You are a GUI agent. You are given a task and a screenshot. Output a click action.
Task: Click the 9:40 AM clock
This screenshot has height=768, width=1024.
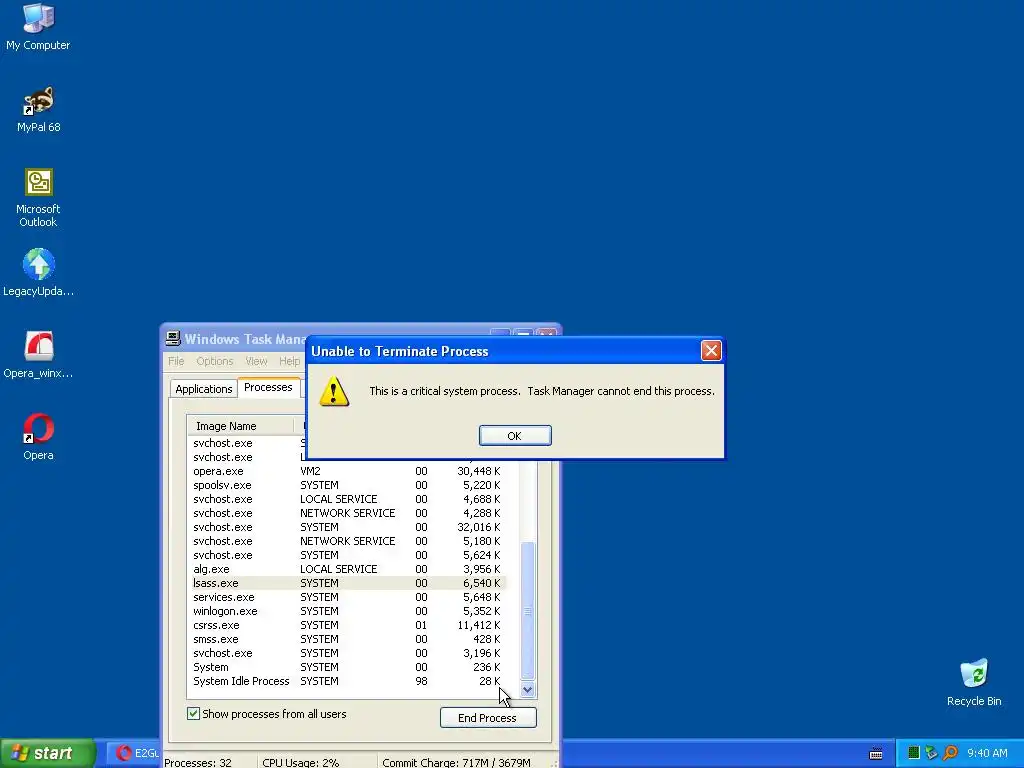[x=987, y=753]
